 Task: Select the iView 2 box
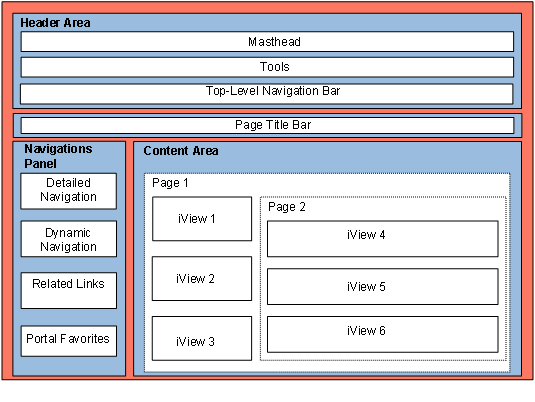point(202,278)
